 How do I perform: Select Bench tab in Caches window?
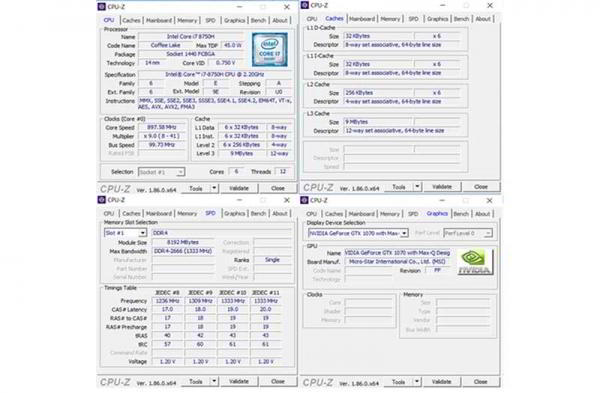coord(461,19)
